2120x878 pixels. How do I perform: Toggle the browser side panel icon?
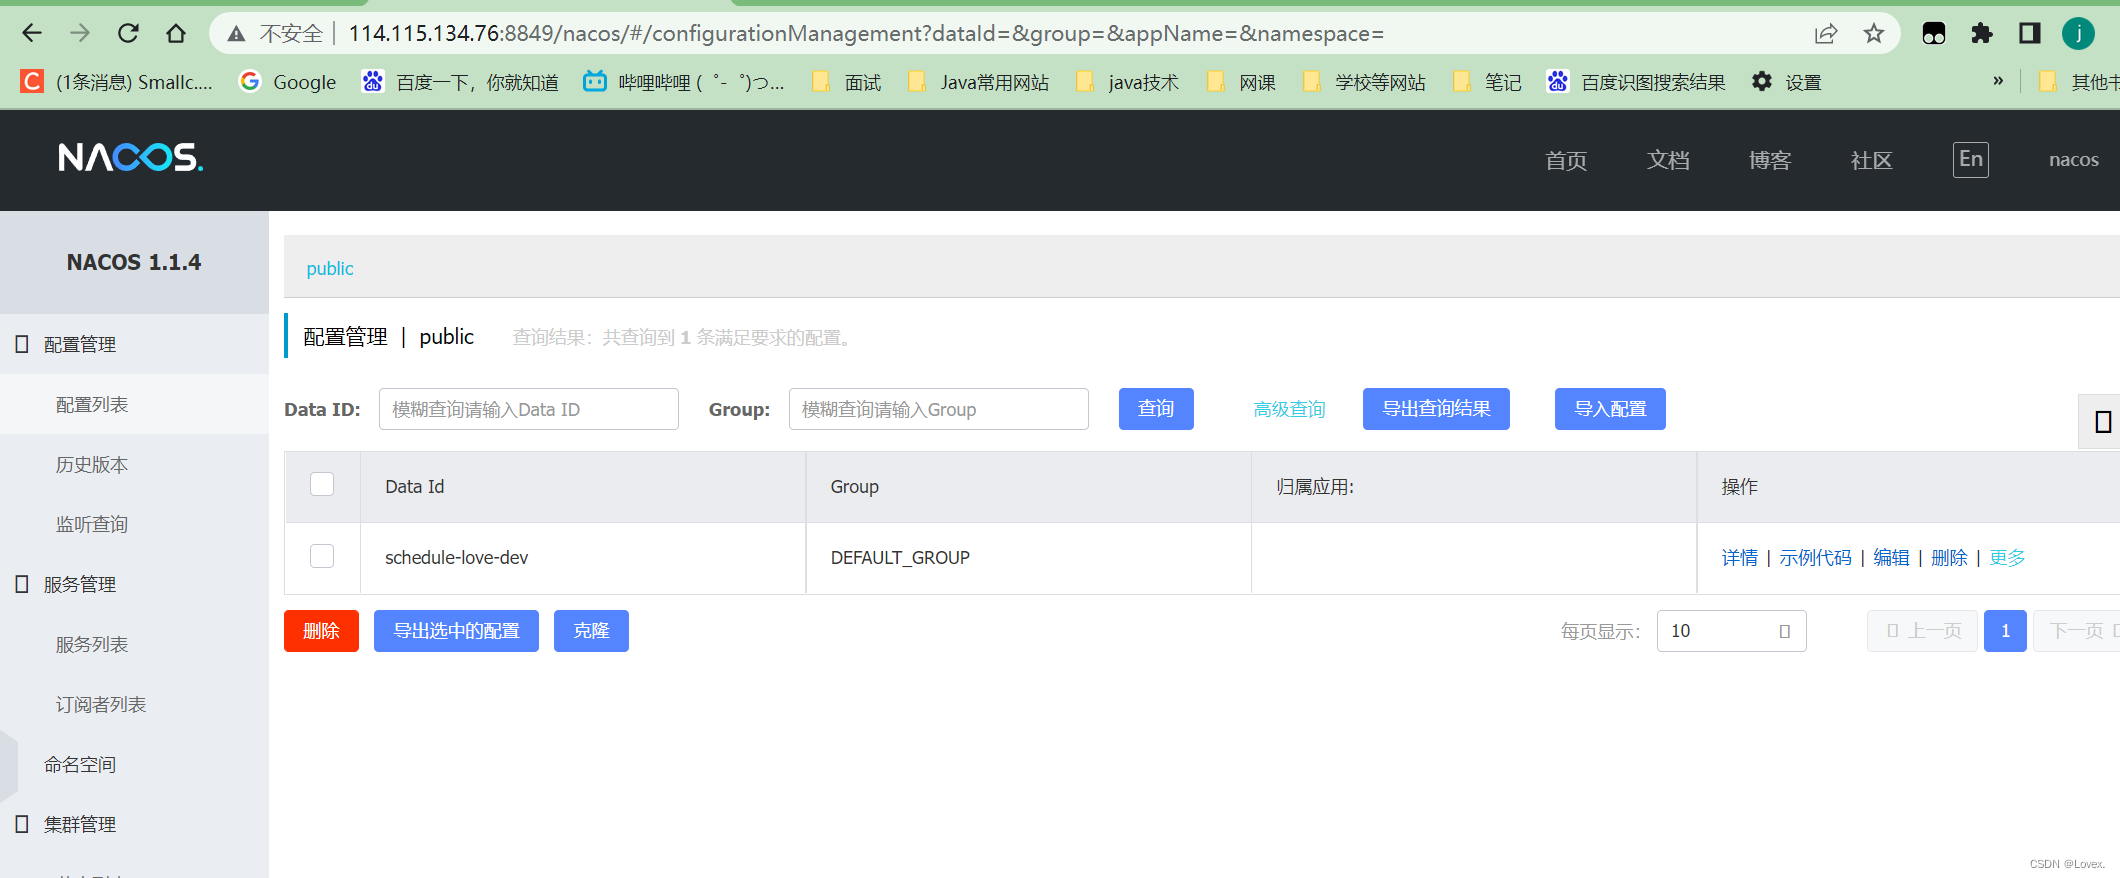click(x=2029, y=34)
